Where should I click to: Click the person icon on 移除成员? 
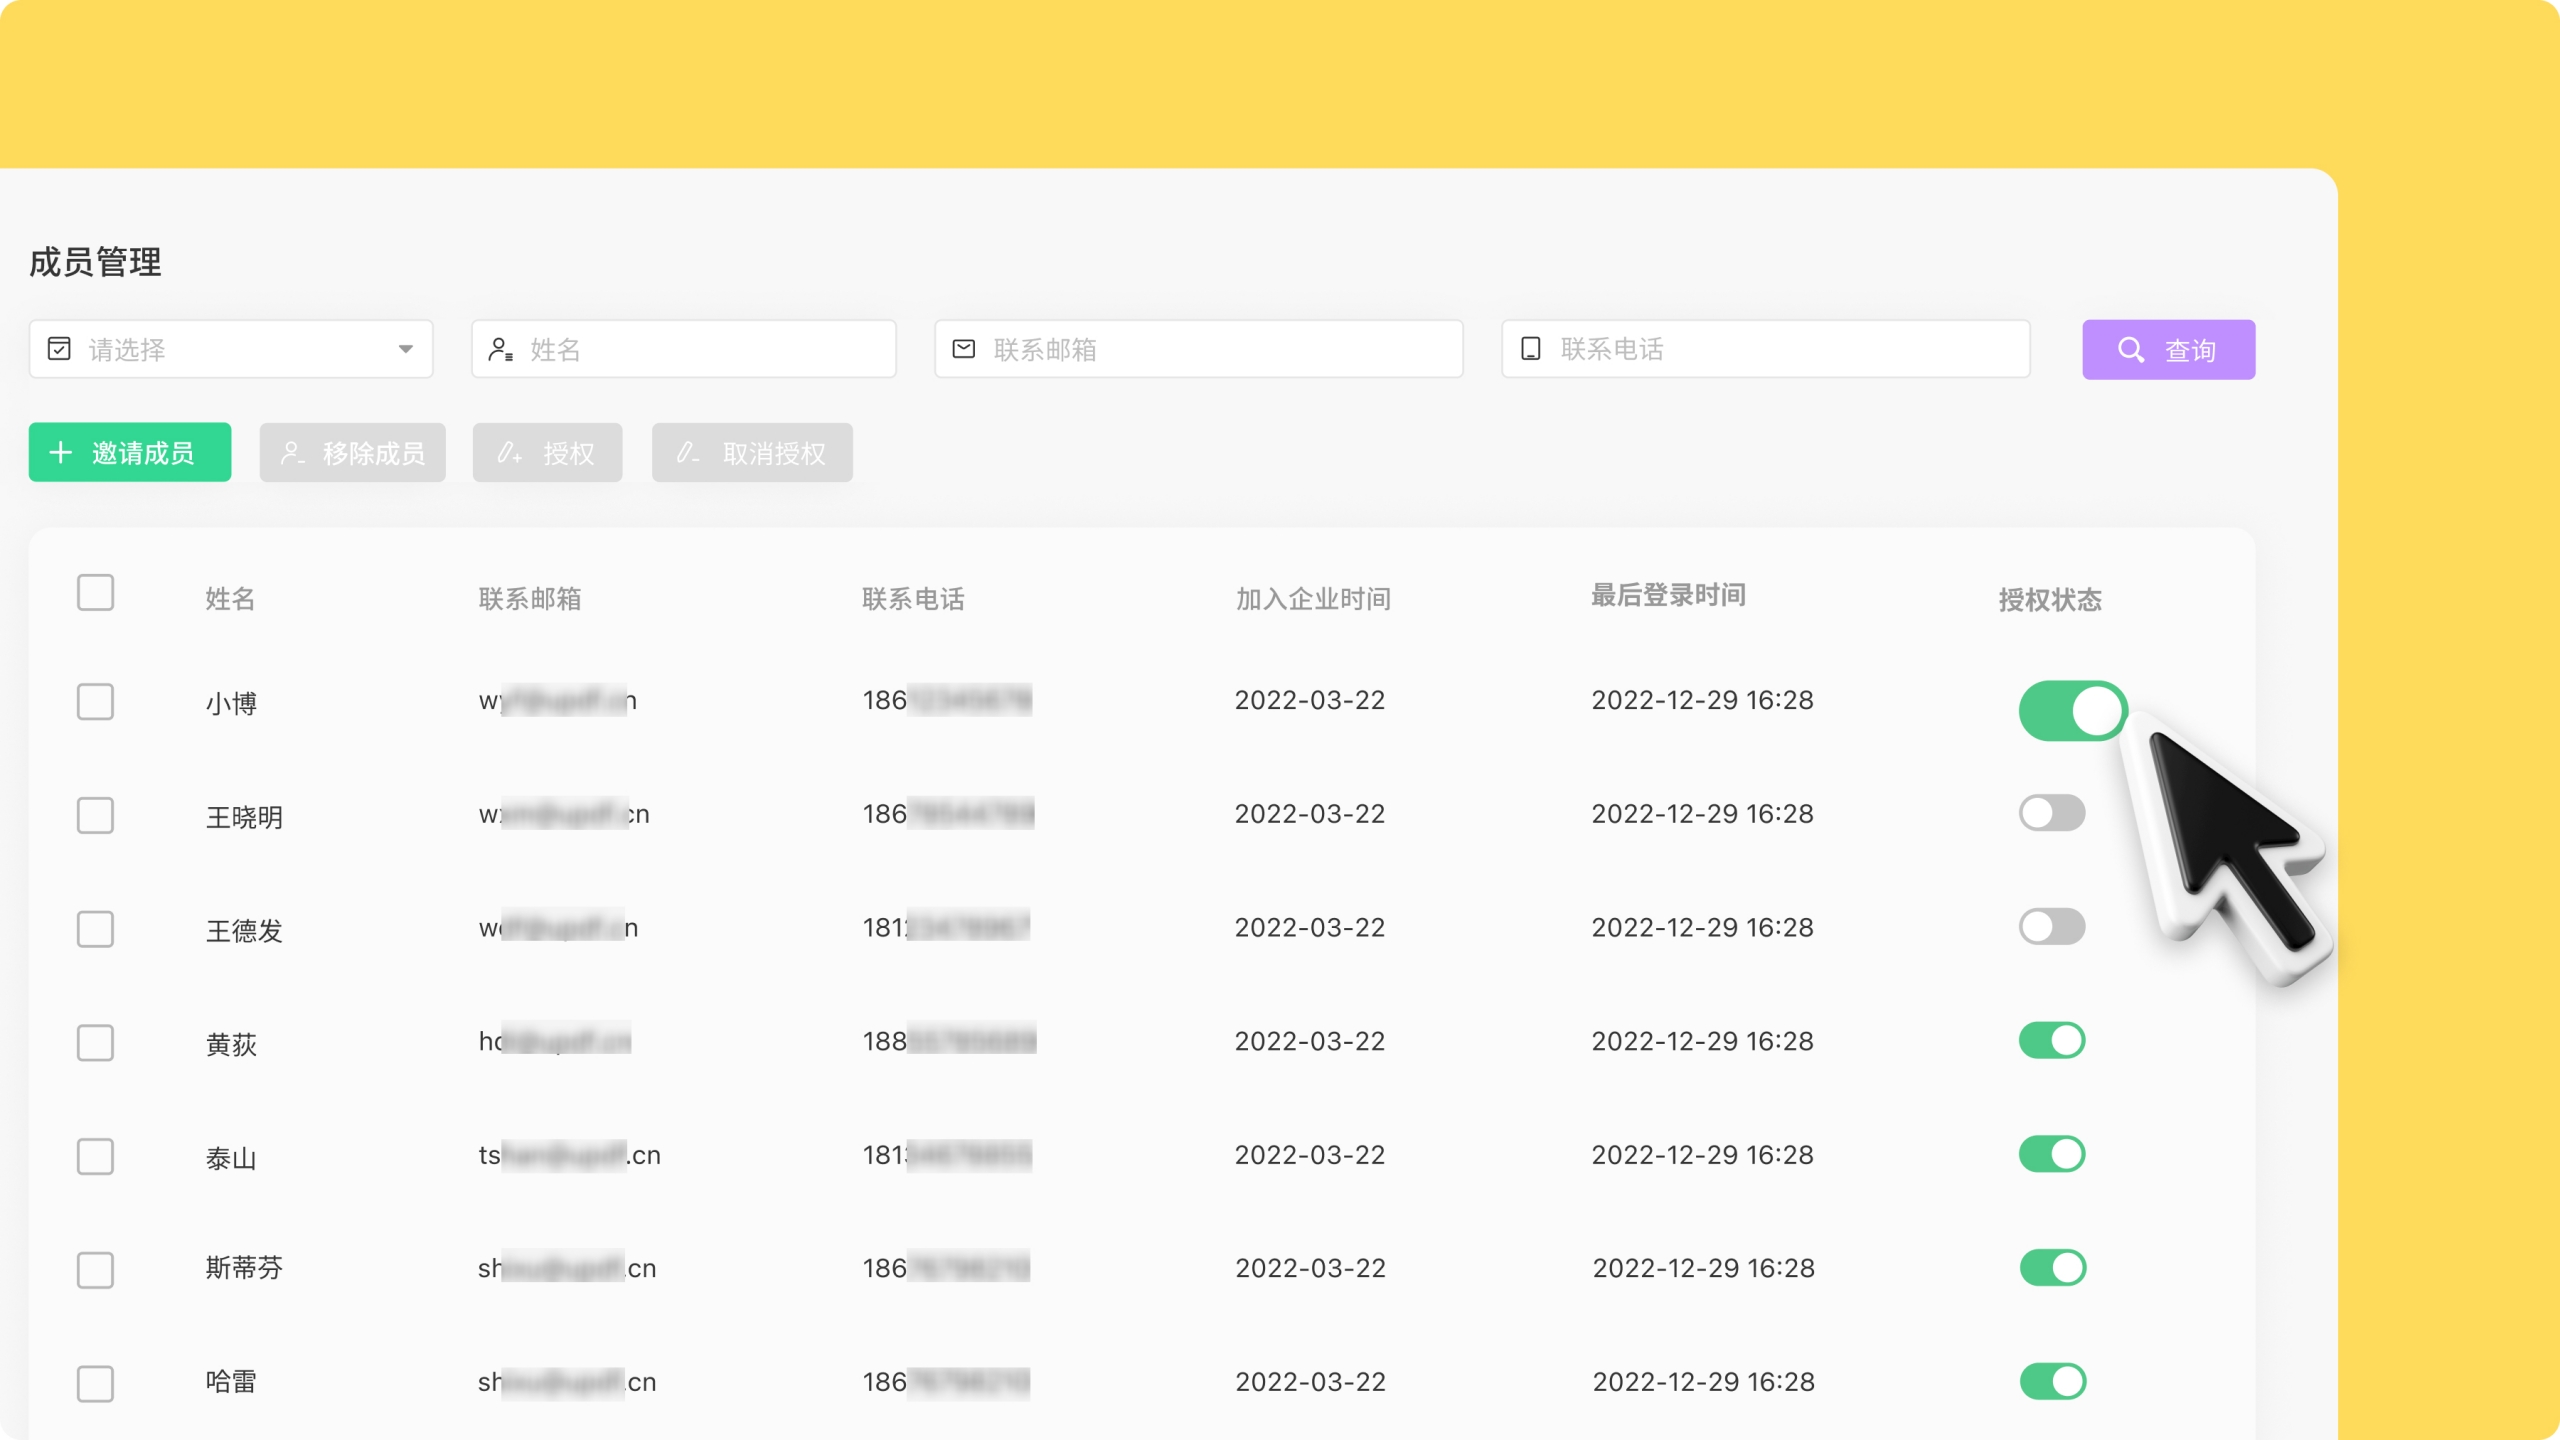[292, 453]
